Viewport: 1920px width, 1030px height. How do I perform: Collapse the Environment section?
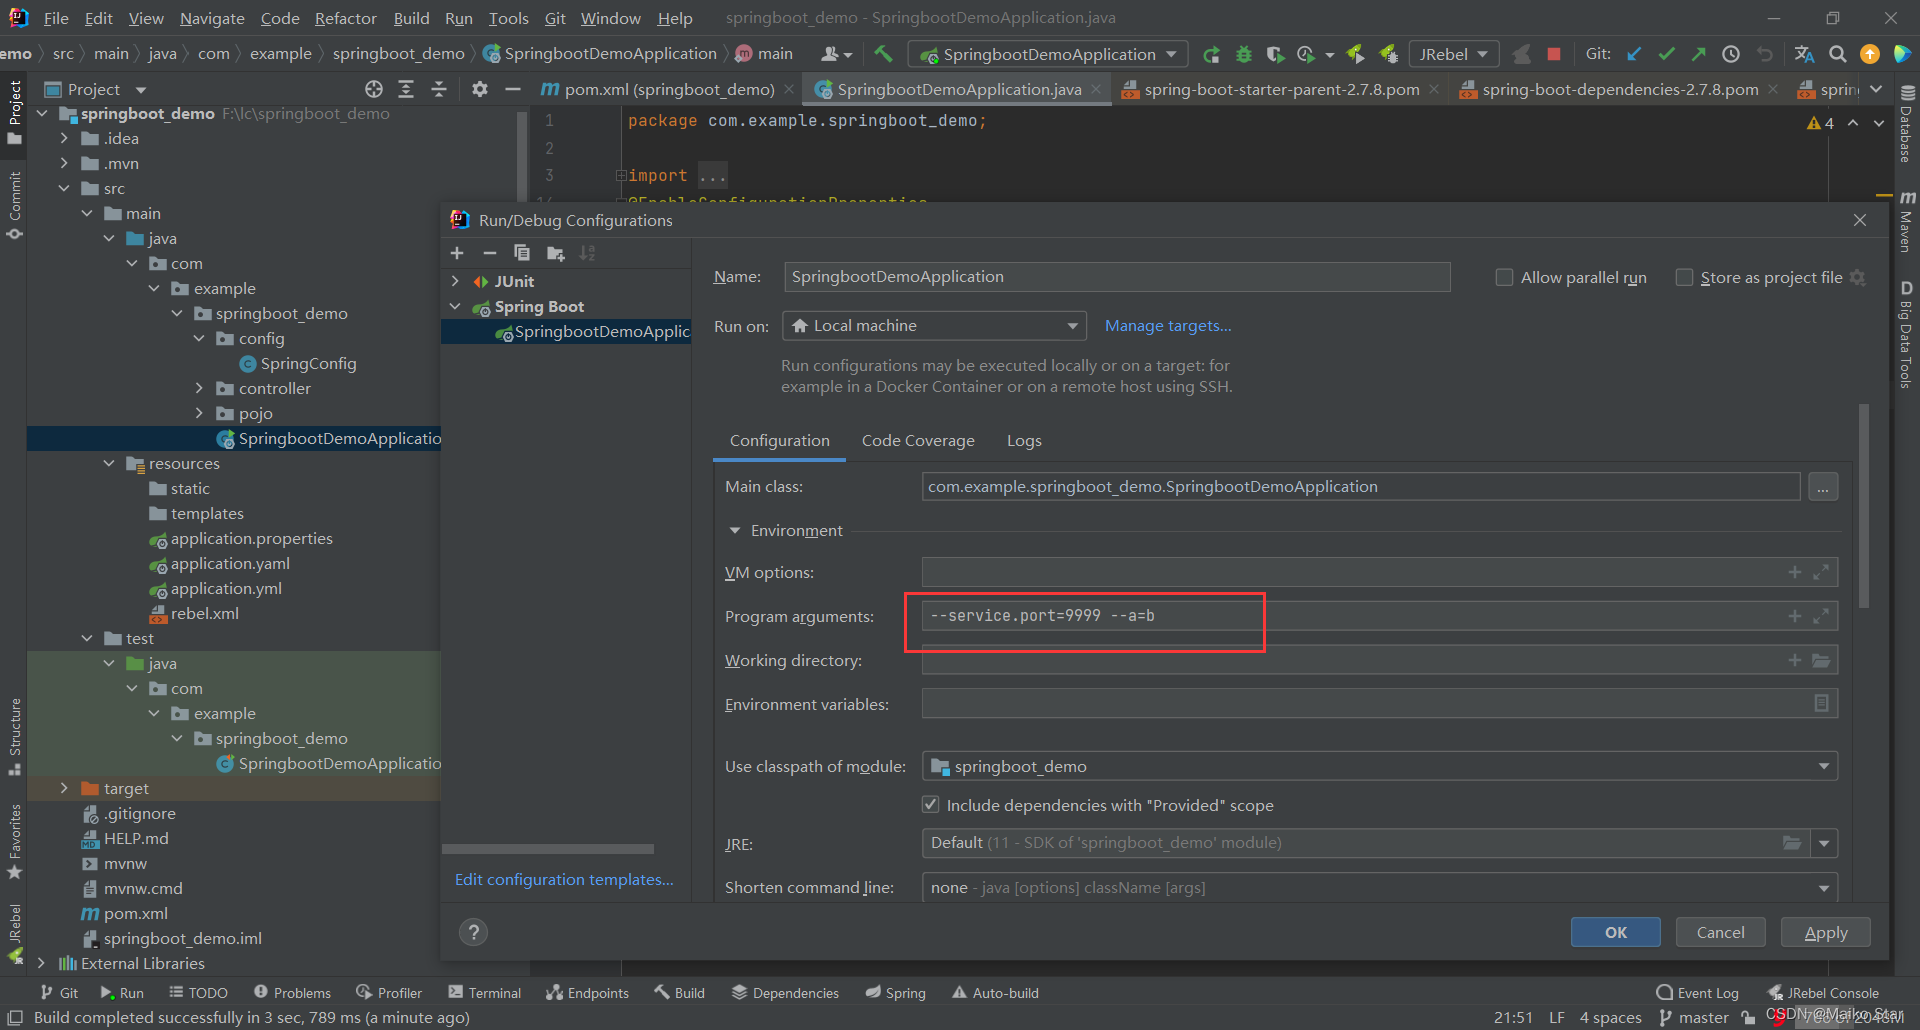(735, 530)
